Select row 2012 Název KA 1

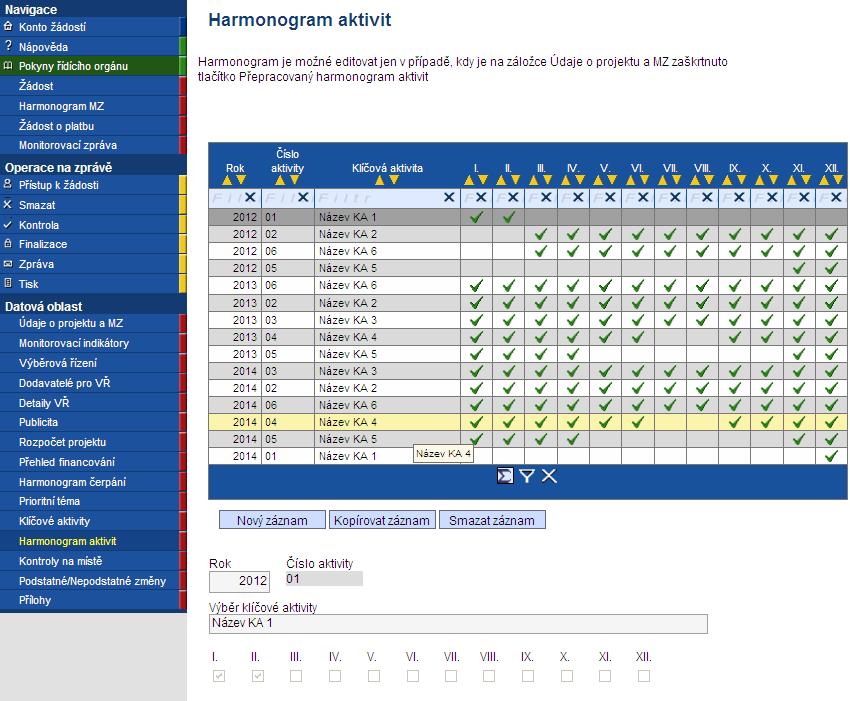pos(527,217)
